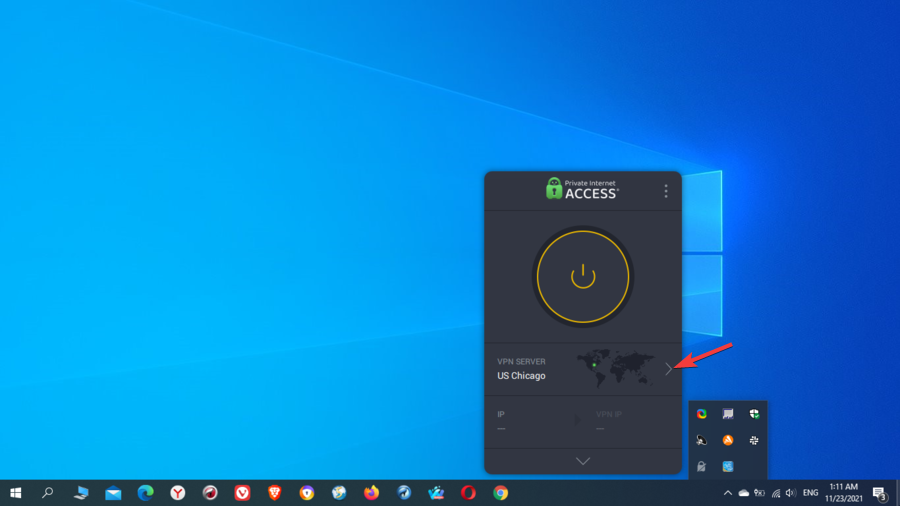Expand the PIA panel using the bottom chevron
Image resolution: width=900 pixels, height=506 pixels.
pyautogui.click(x=583, y=461)
